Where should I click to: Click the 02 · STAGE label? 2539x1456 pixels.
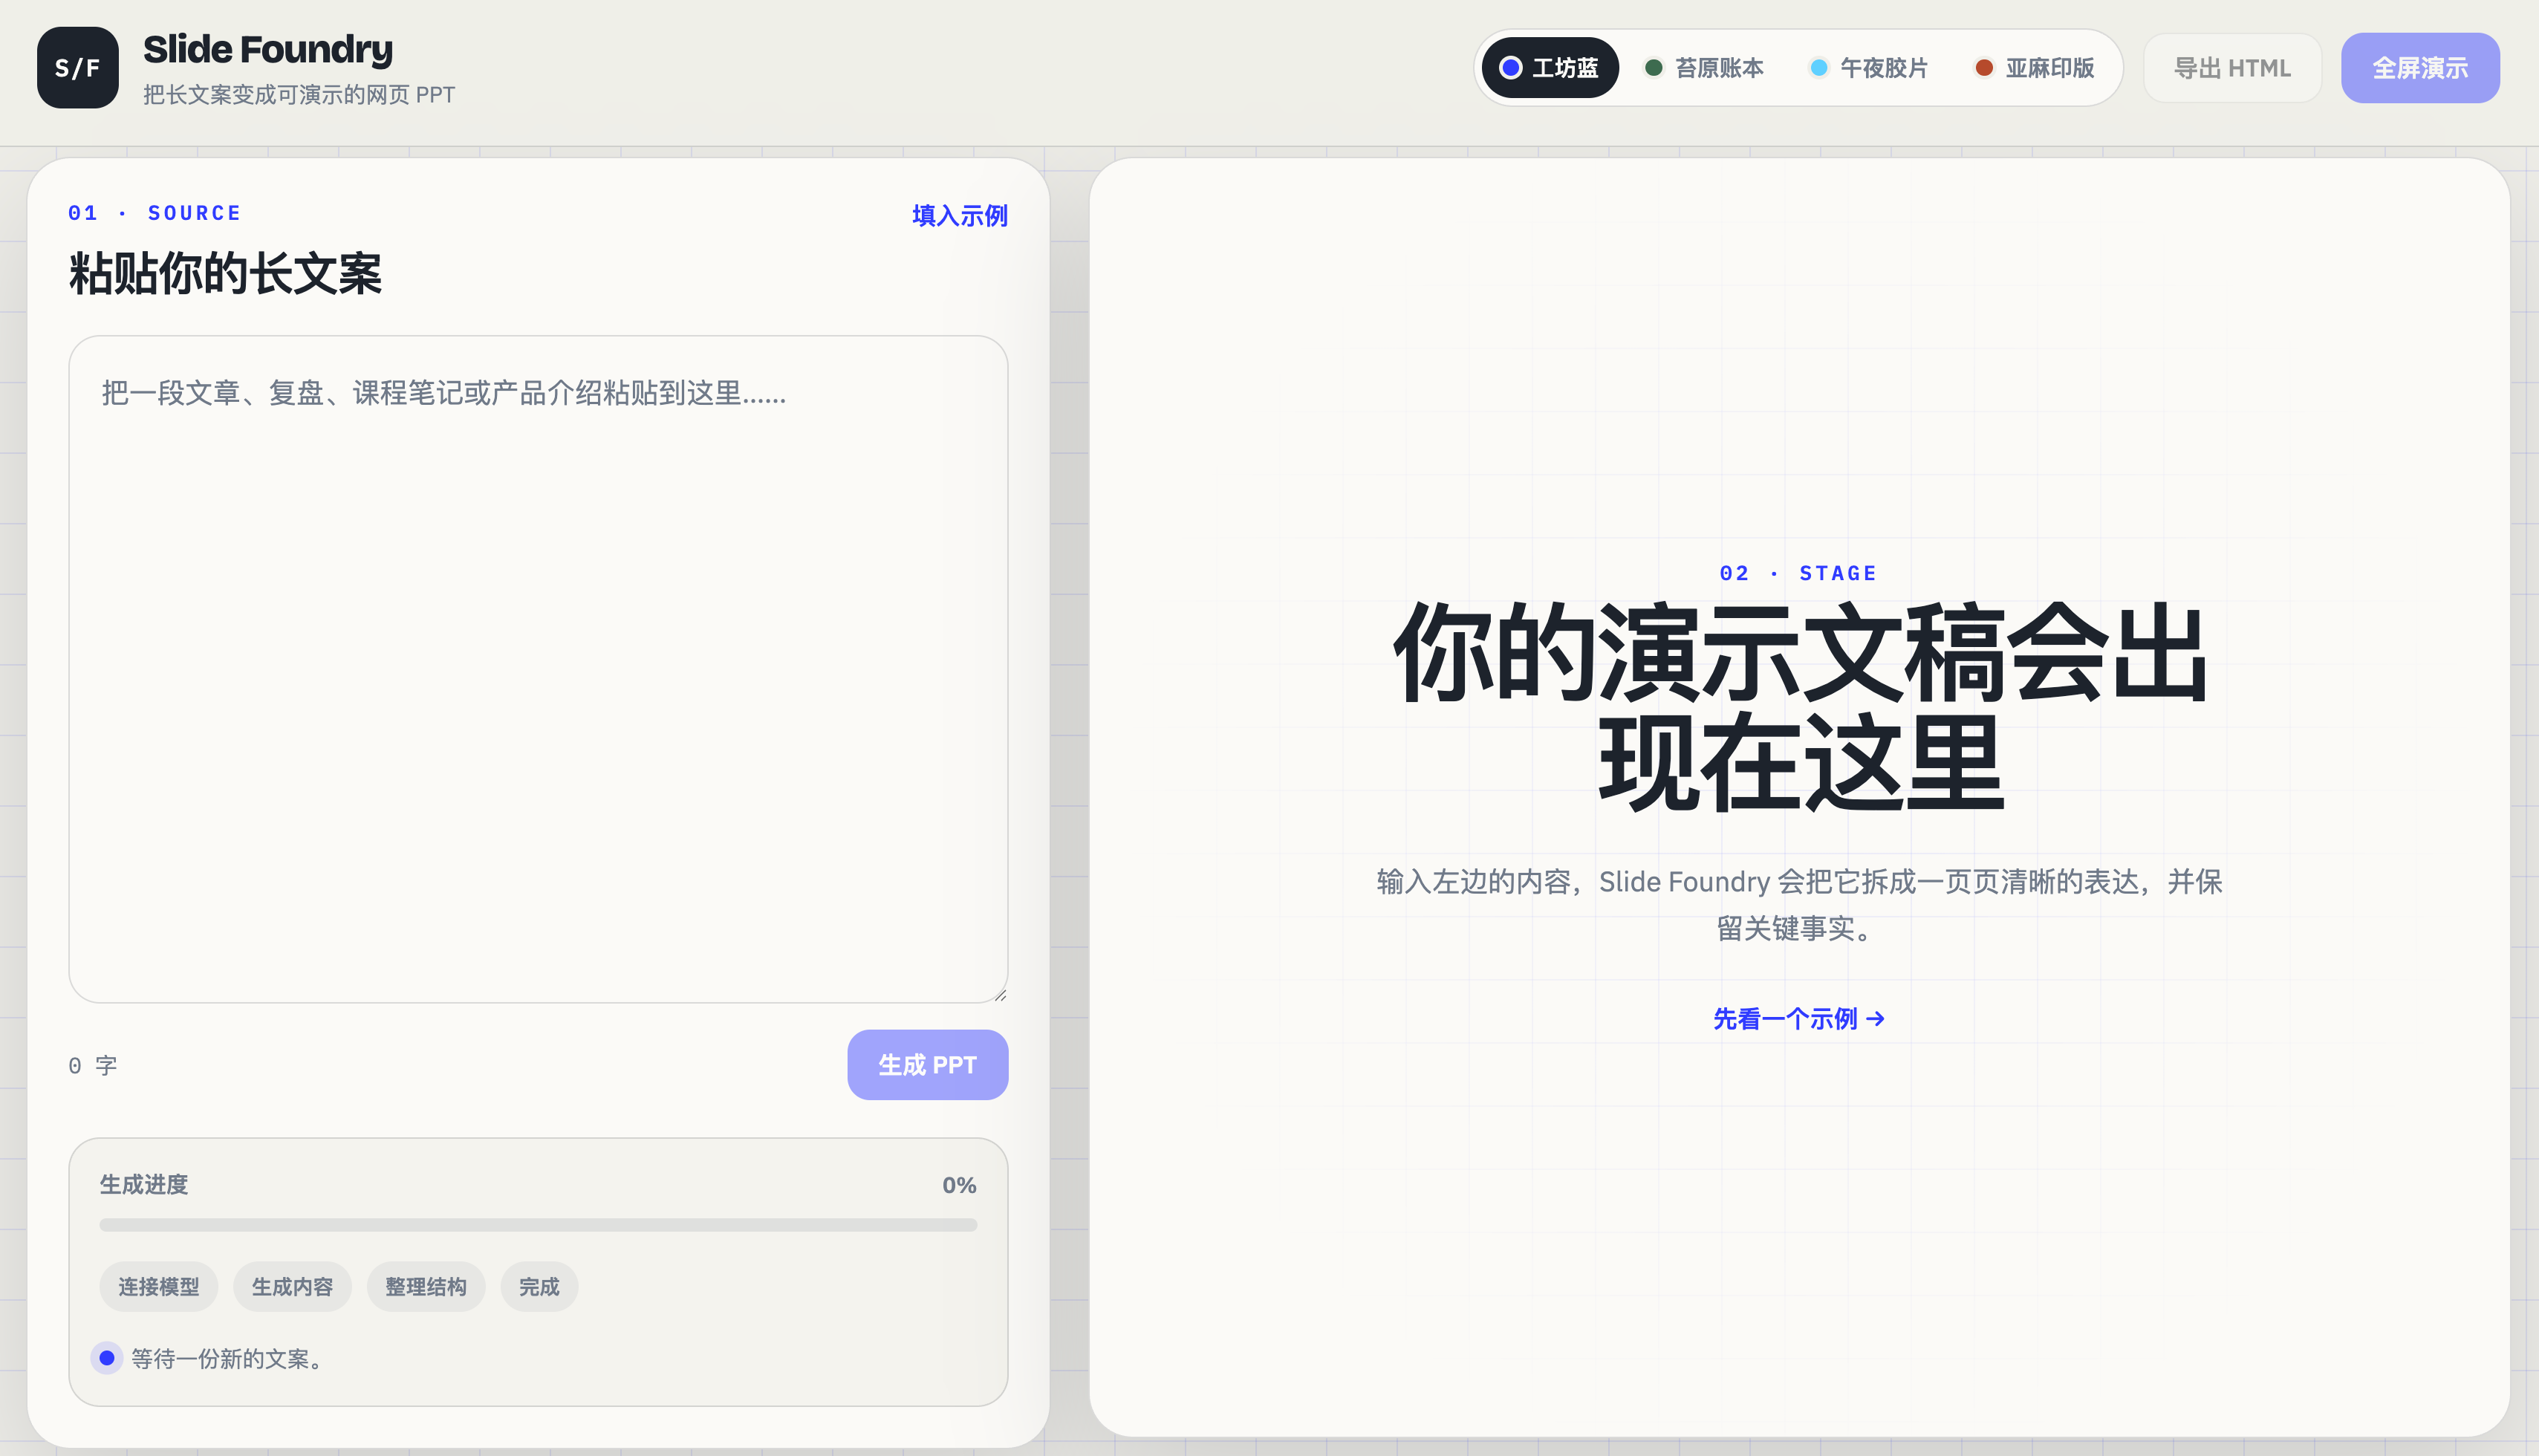1799,573
